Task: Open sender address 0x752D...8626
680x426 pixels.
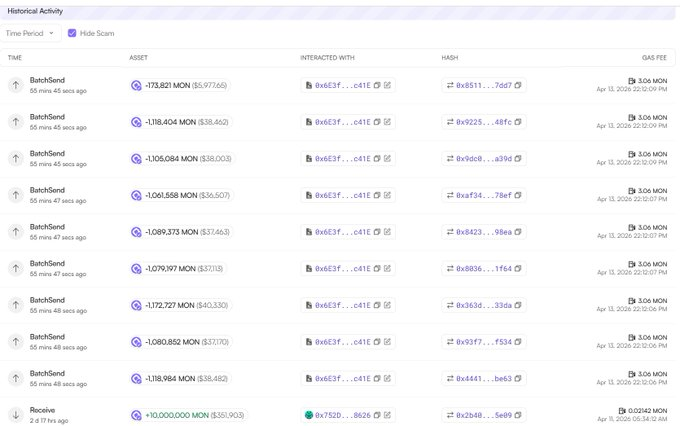Action: click(x=343, y=416)
